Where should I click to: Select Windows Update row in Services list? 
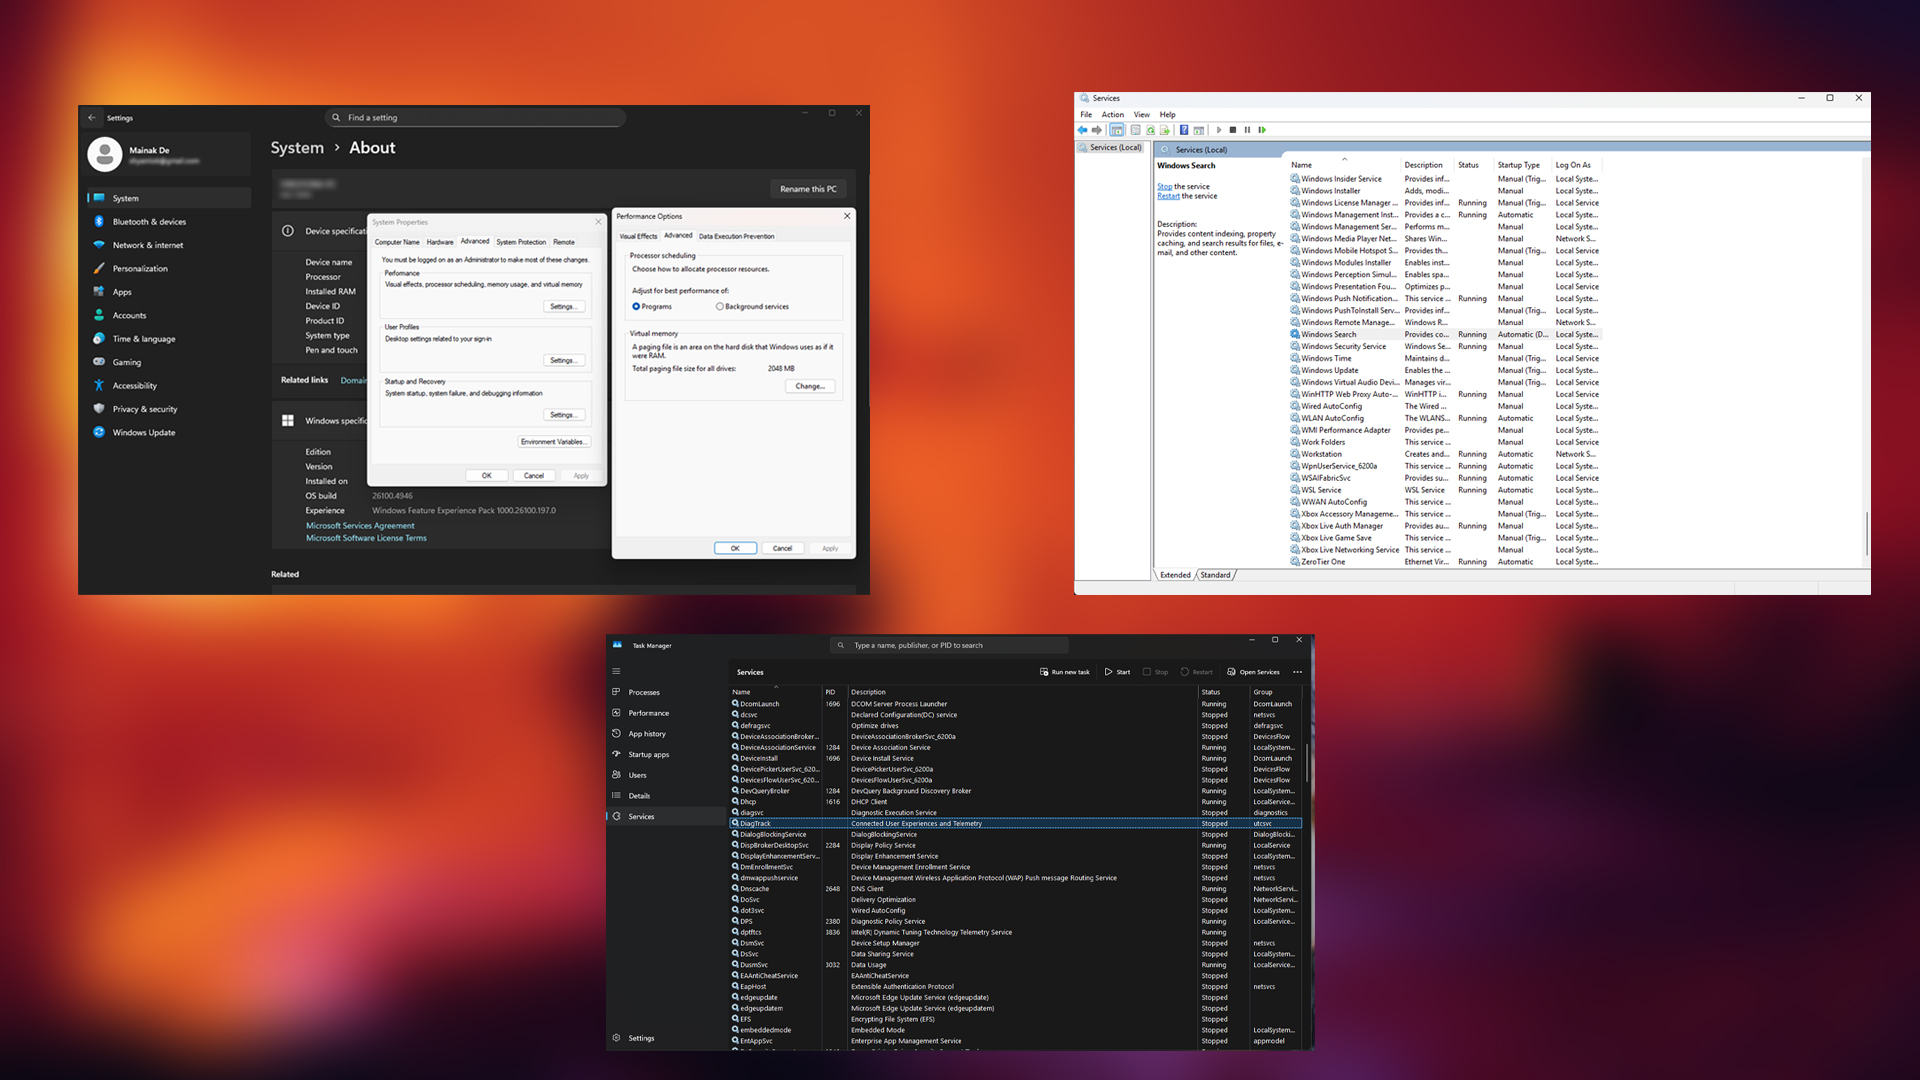click(1445, 370)
